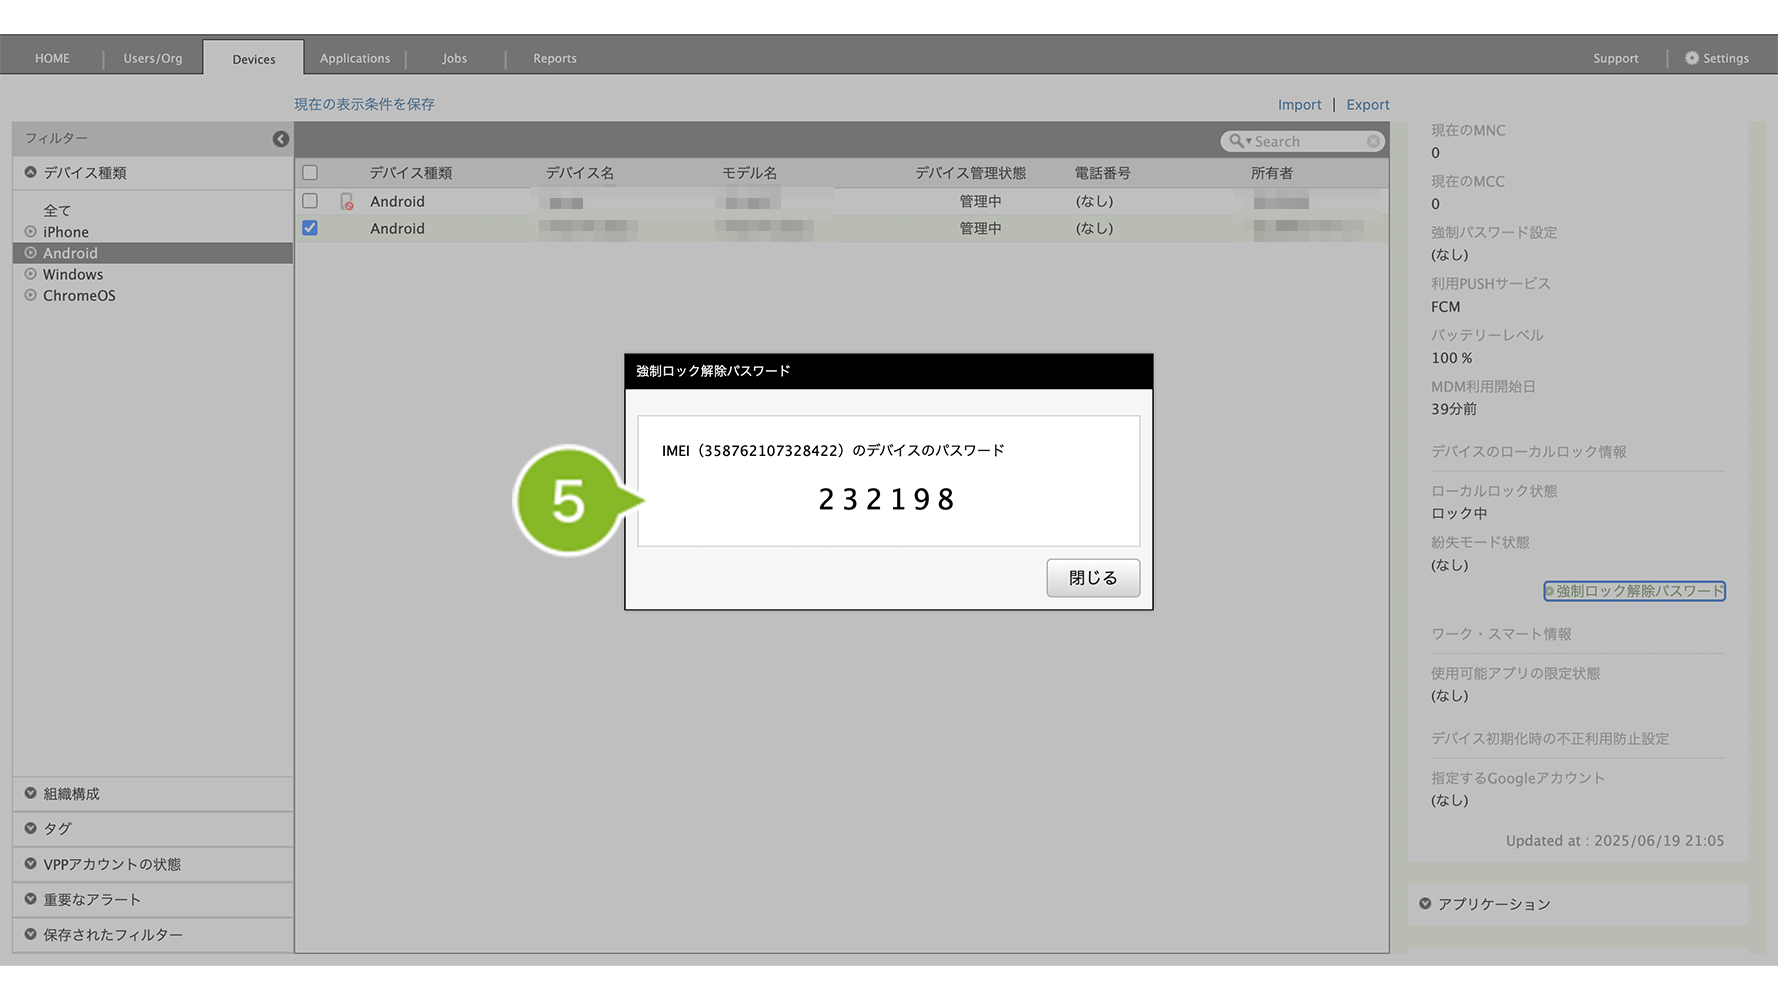Image resolution: width=1778 pixels, height=1000 pixels.
Task: Uncheck the second Android device checkbox
Action: click(310, 228)
